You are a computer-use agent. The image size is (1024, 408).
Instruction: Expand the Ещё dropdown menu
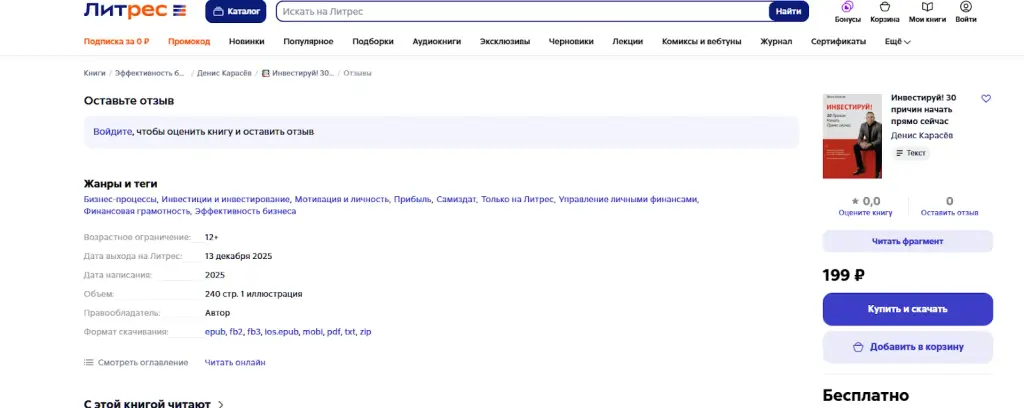point(898,41)
